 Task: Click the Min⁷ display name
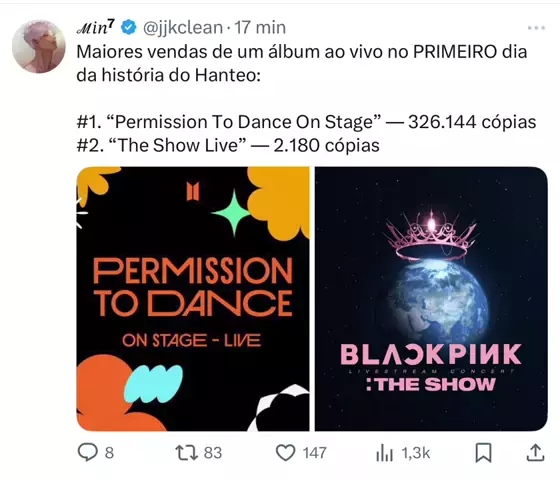click(x=96, y=27)
